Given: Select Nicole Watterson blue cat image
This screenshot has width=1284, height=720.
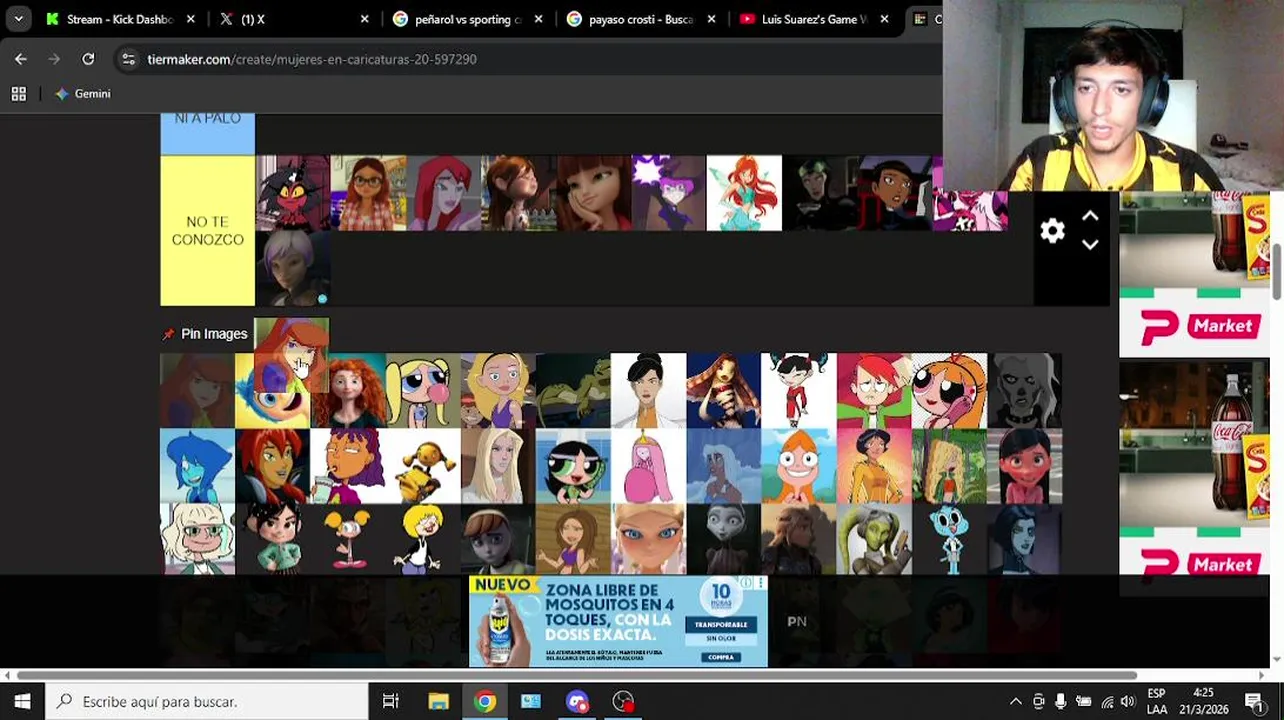Looking at the screenshot, I should pos(949,540).
